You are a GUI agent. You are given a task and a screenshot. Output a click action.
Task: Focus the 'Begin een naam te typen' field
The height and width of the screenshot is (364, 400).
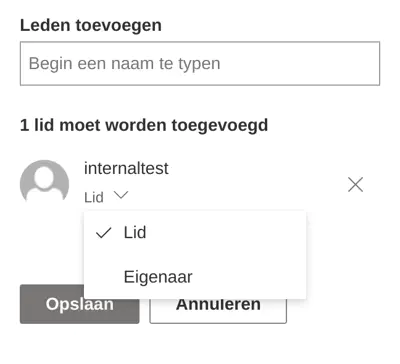[200, 63]
